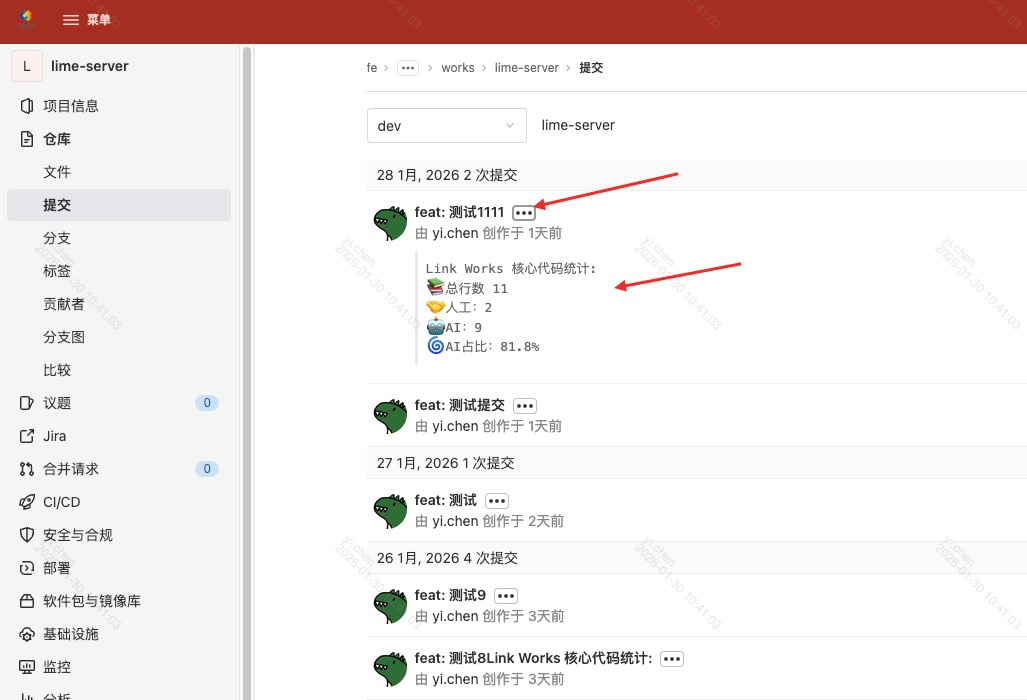Select the 项目信息 project info icon
1027x700 pixels.
(28, 106)
